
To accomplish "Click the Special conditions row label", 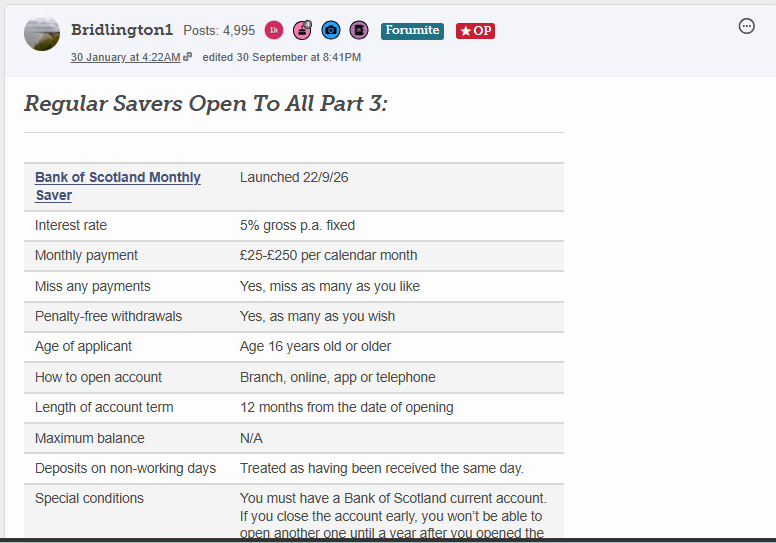I will tap(89, 498).
